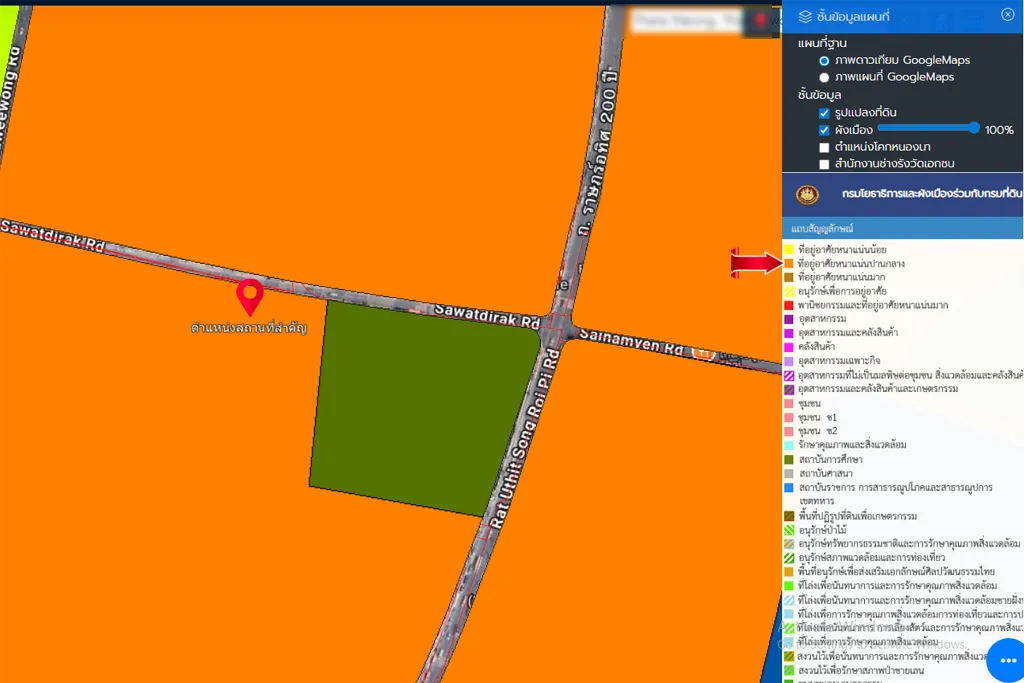Toggle the ผังเมือง layer checkbox
The image size is (1024, 683).
click(x=824, y=130)
